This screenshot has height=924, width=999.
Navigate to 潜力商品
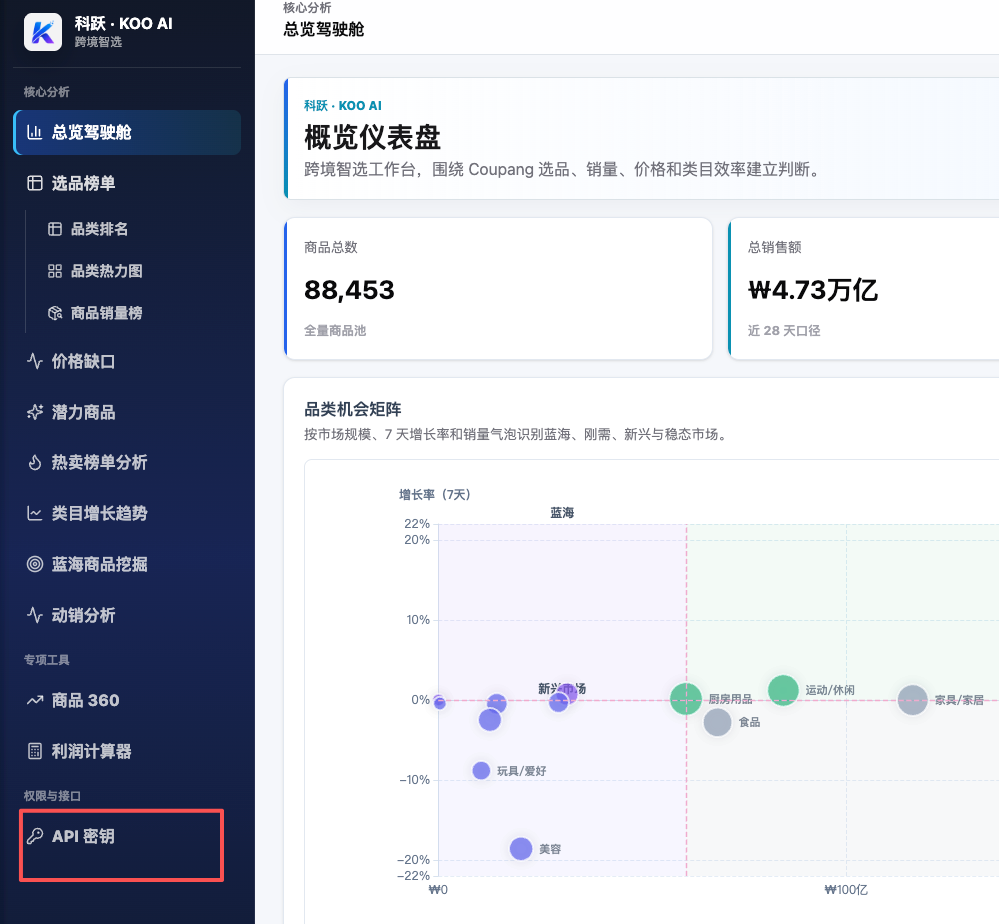(127, 412)
